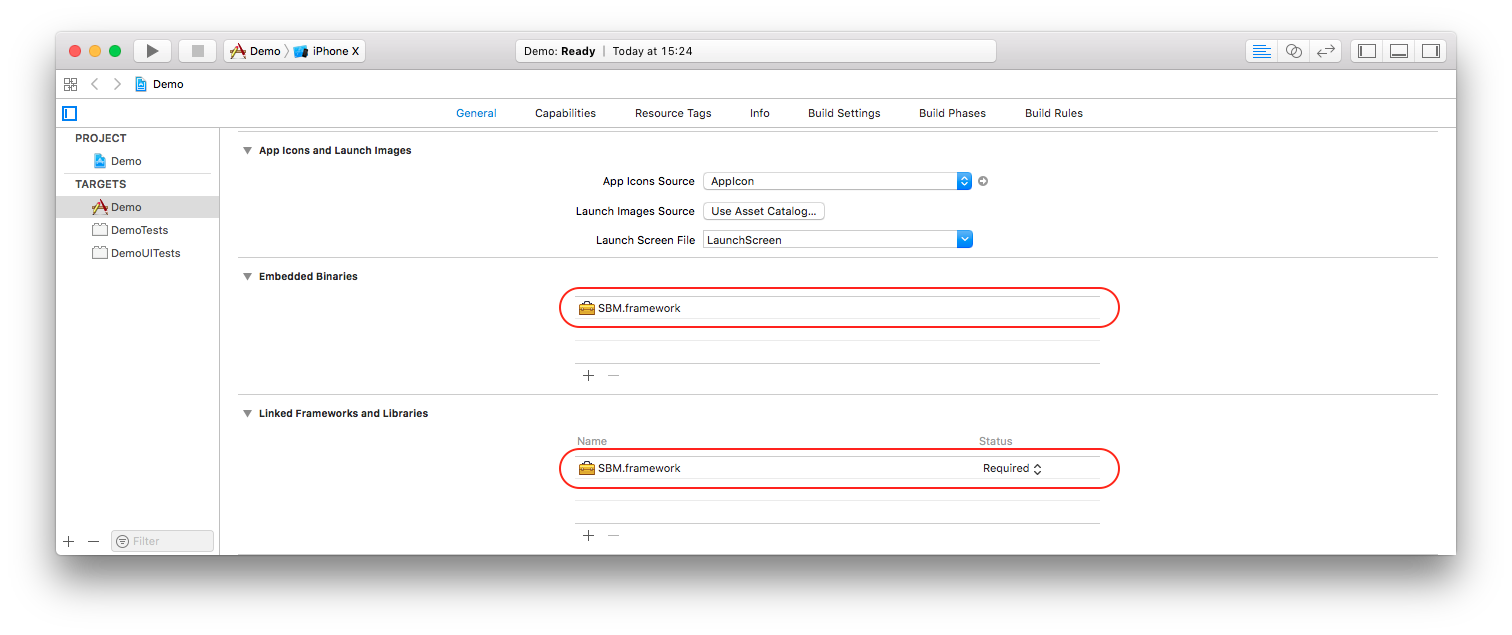
Task: Stop the running task with the Stop button
Action: pyautogui.click(x=198, y=51)
